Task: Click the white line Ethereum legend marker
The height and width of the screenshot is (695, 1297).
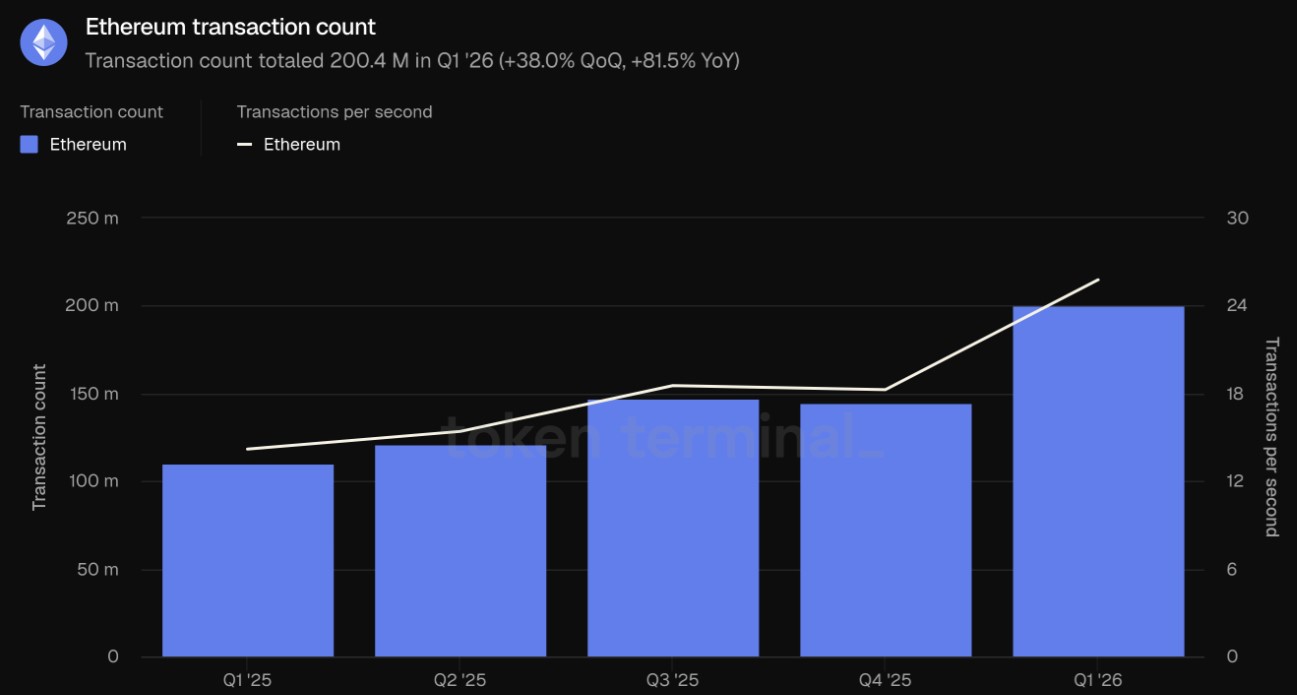Action: (244, 144)
